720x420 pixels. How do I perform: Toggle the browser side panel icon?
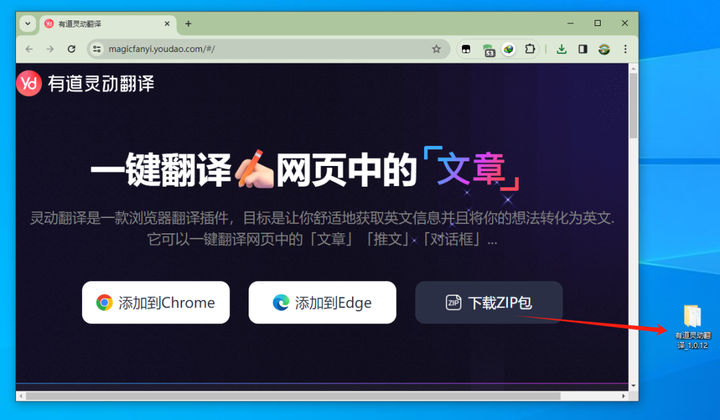coord(583,49)
